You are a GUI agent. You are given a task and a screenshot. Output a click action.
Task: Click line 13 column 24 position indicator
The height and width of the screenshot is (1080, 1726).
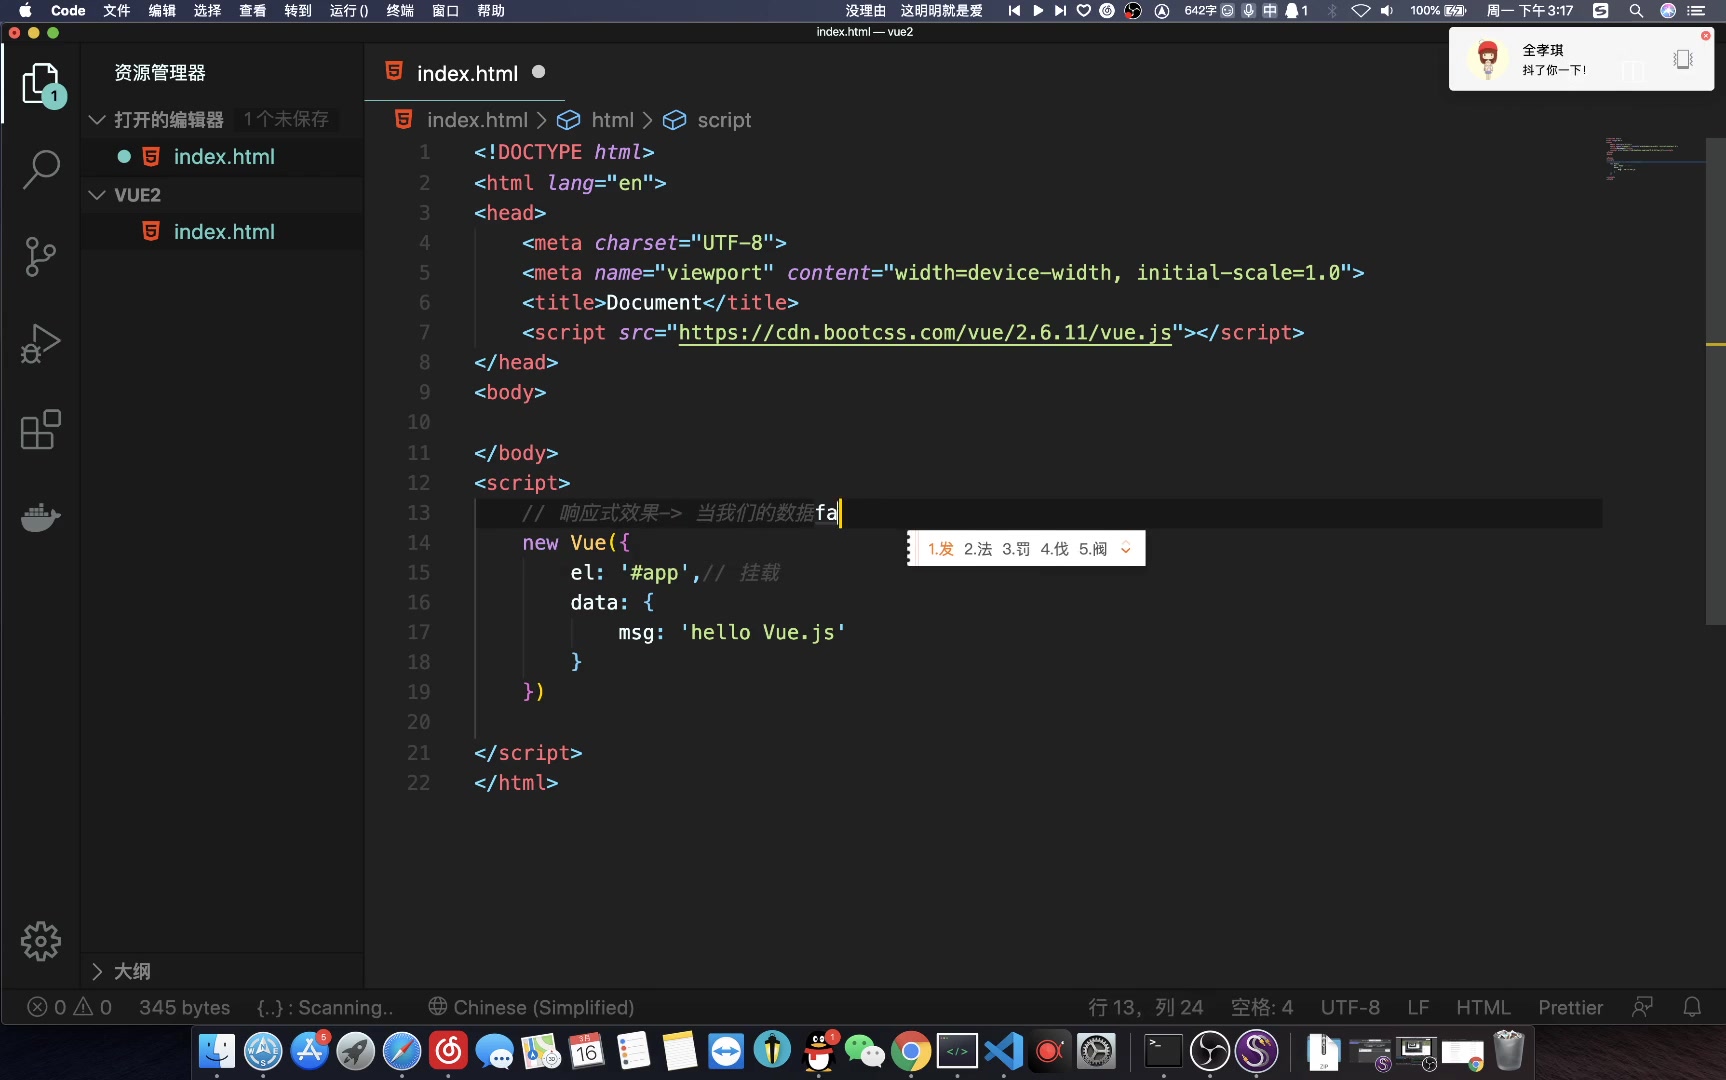click(1146, 1007)
